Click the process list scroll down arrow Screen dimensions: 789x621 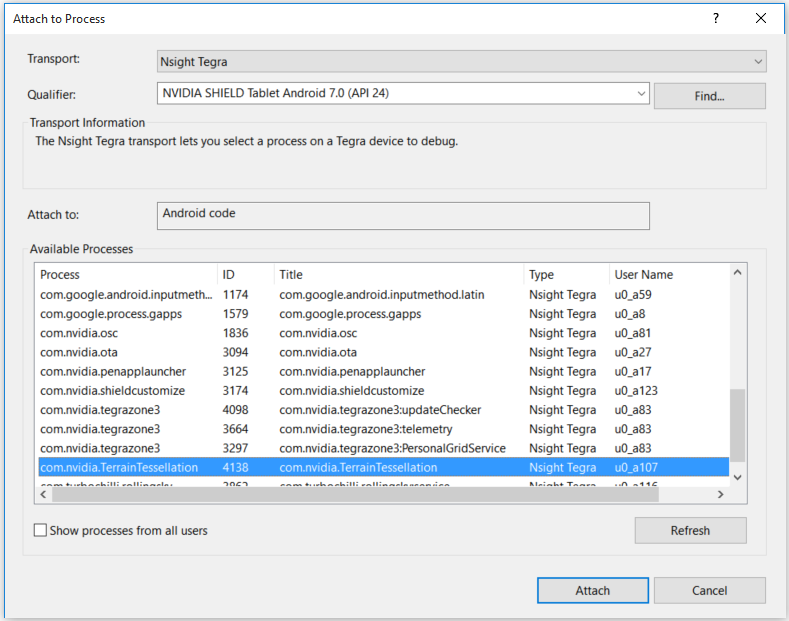[738, 477]
